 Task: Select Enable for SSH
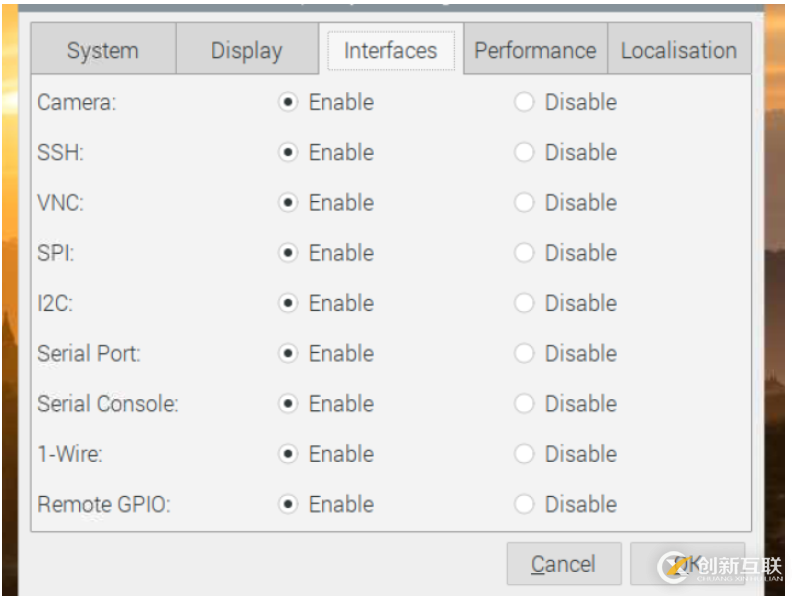288,153
